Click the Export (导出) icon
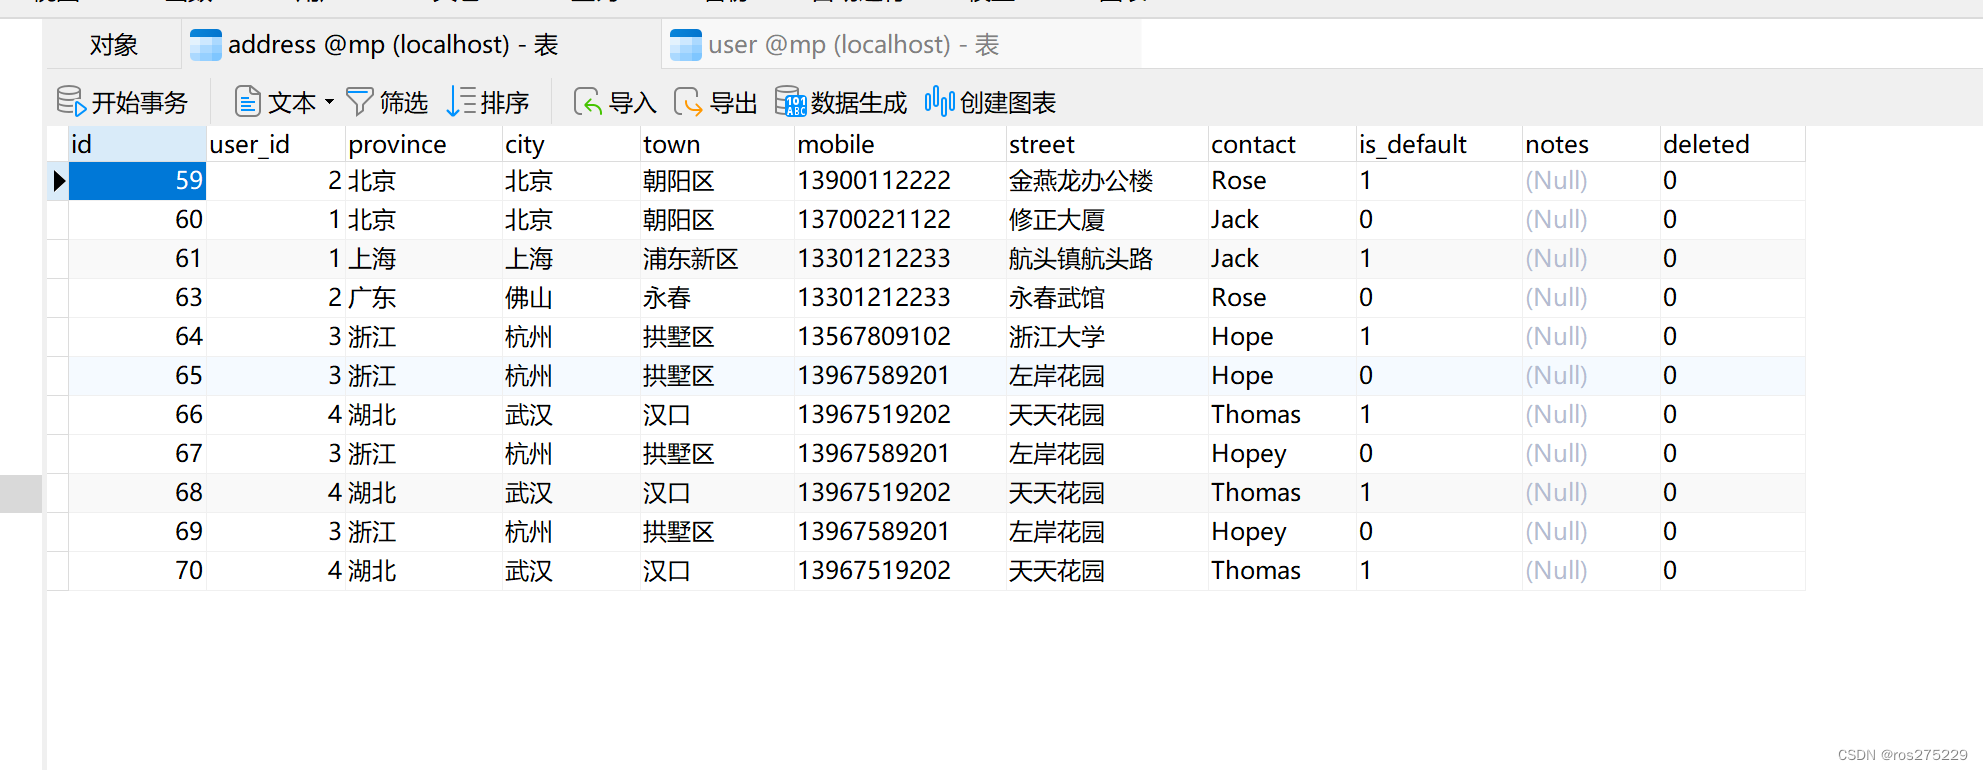The image size is (1983, 770). coord(688,102)
